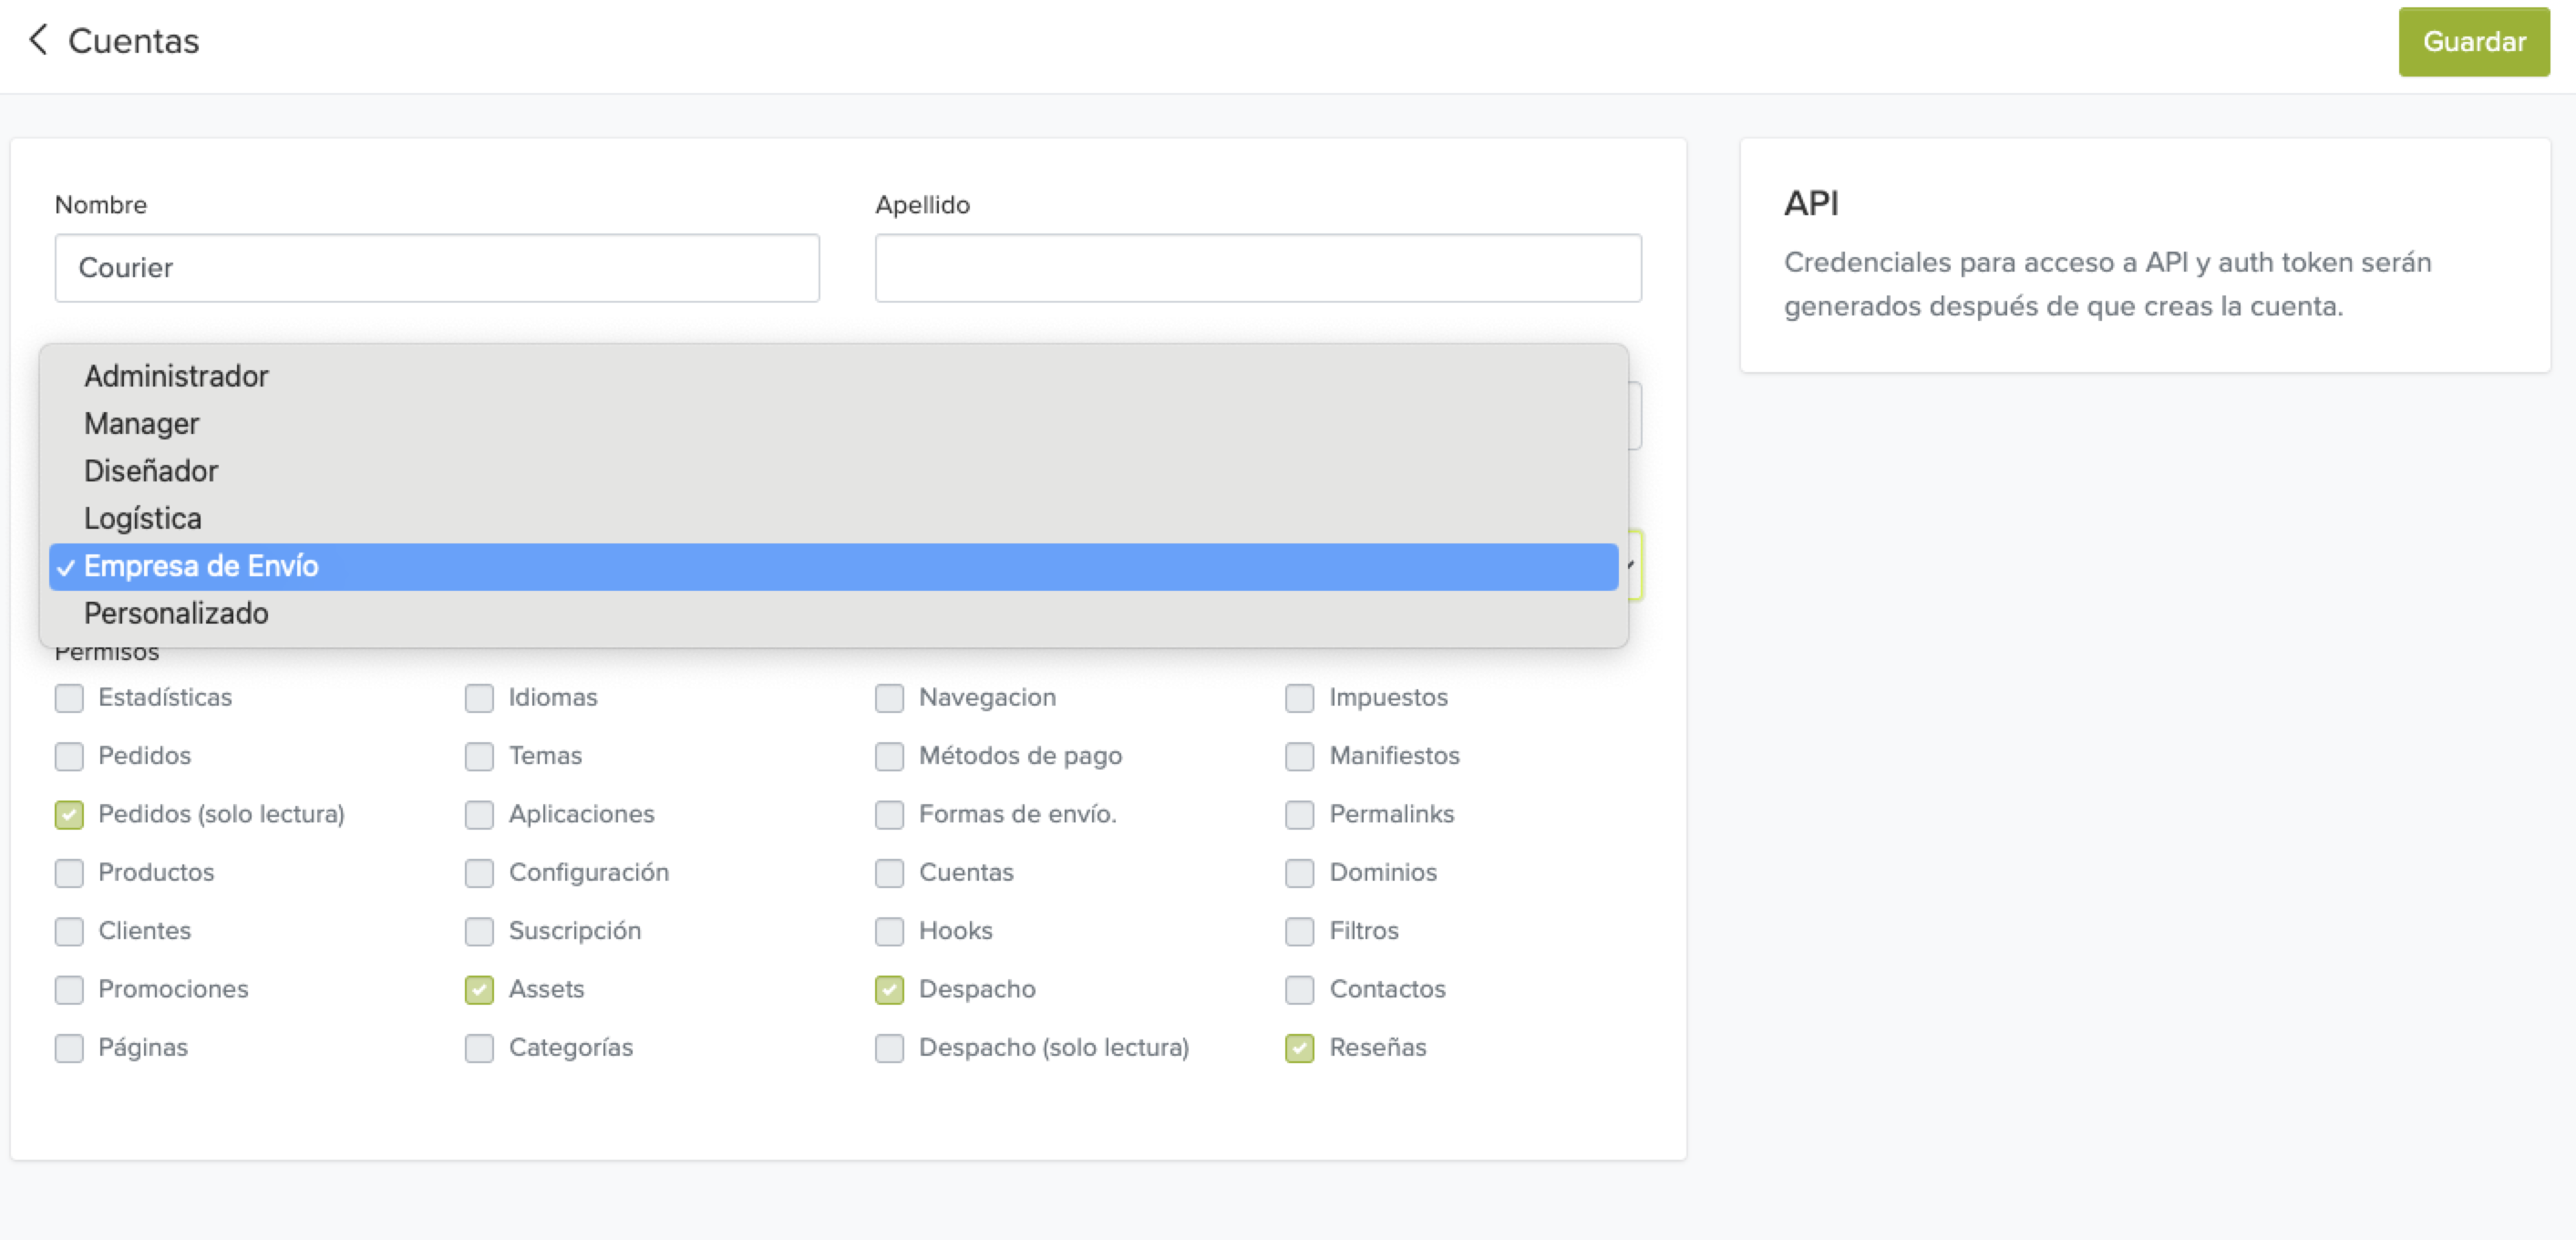The height and width of the screenshot is (1240, 2576).
Task: Select Administrador from the role list
Action: (x=176, y=376)
